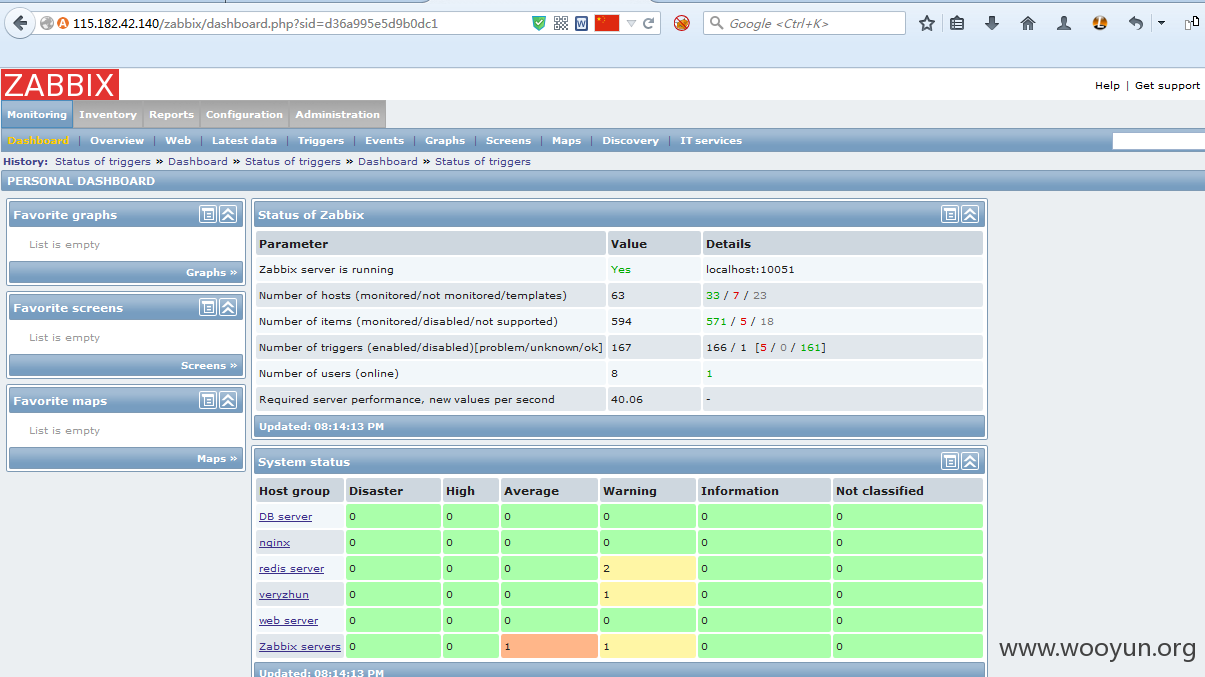Reload the page with the refresh icon

pyautogui.click(x=649, y=23)
